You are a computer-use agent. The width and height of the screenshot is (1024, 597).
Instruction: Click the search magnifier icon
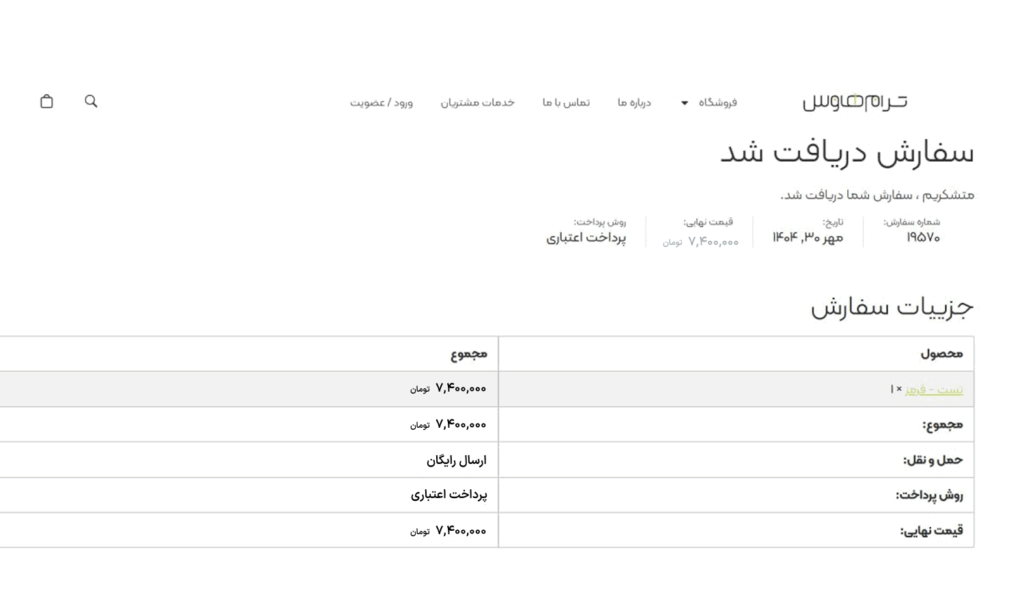(91, 101)
